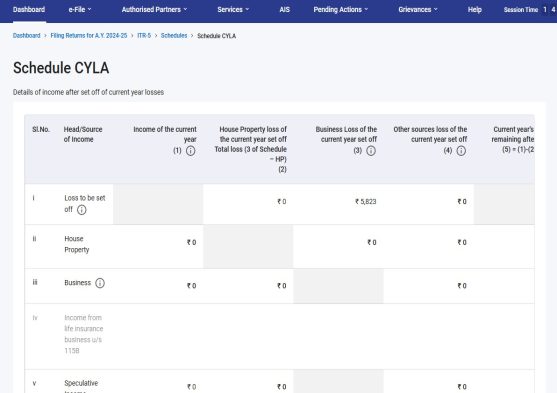Screen dimensions: 557x393
Task: Show info for Other sources loss column
Action: coord(461,151)
